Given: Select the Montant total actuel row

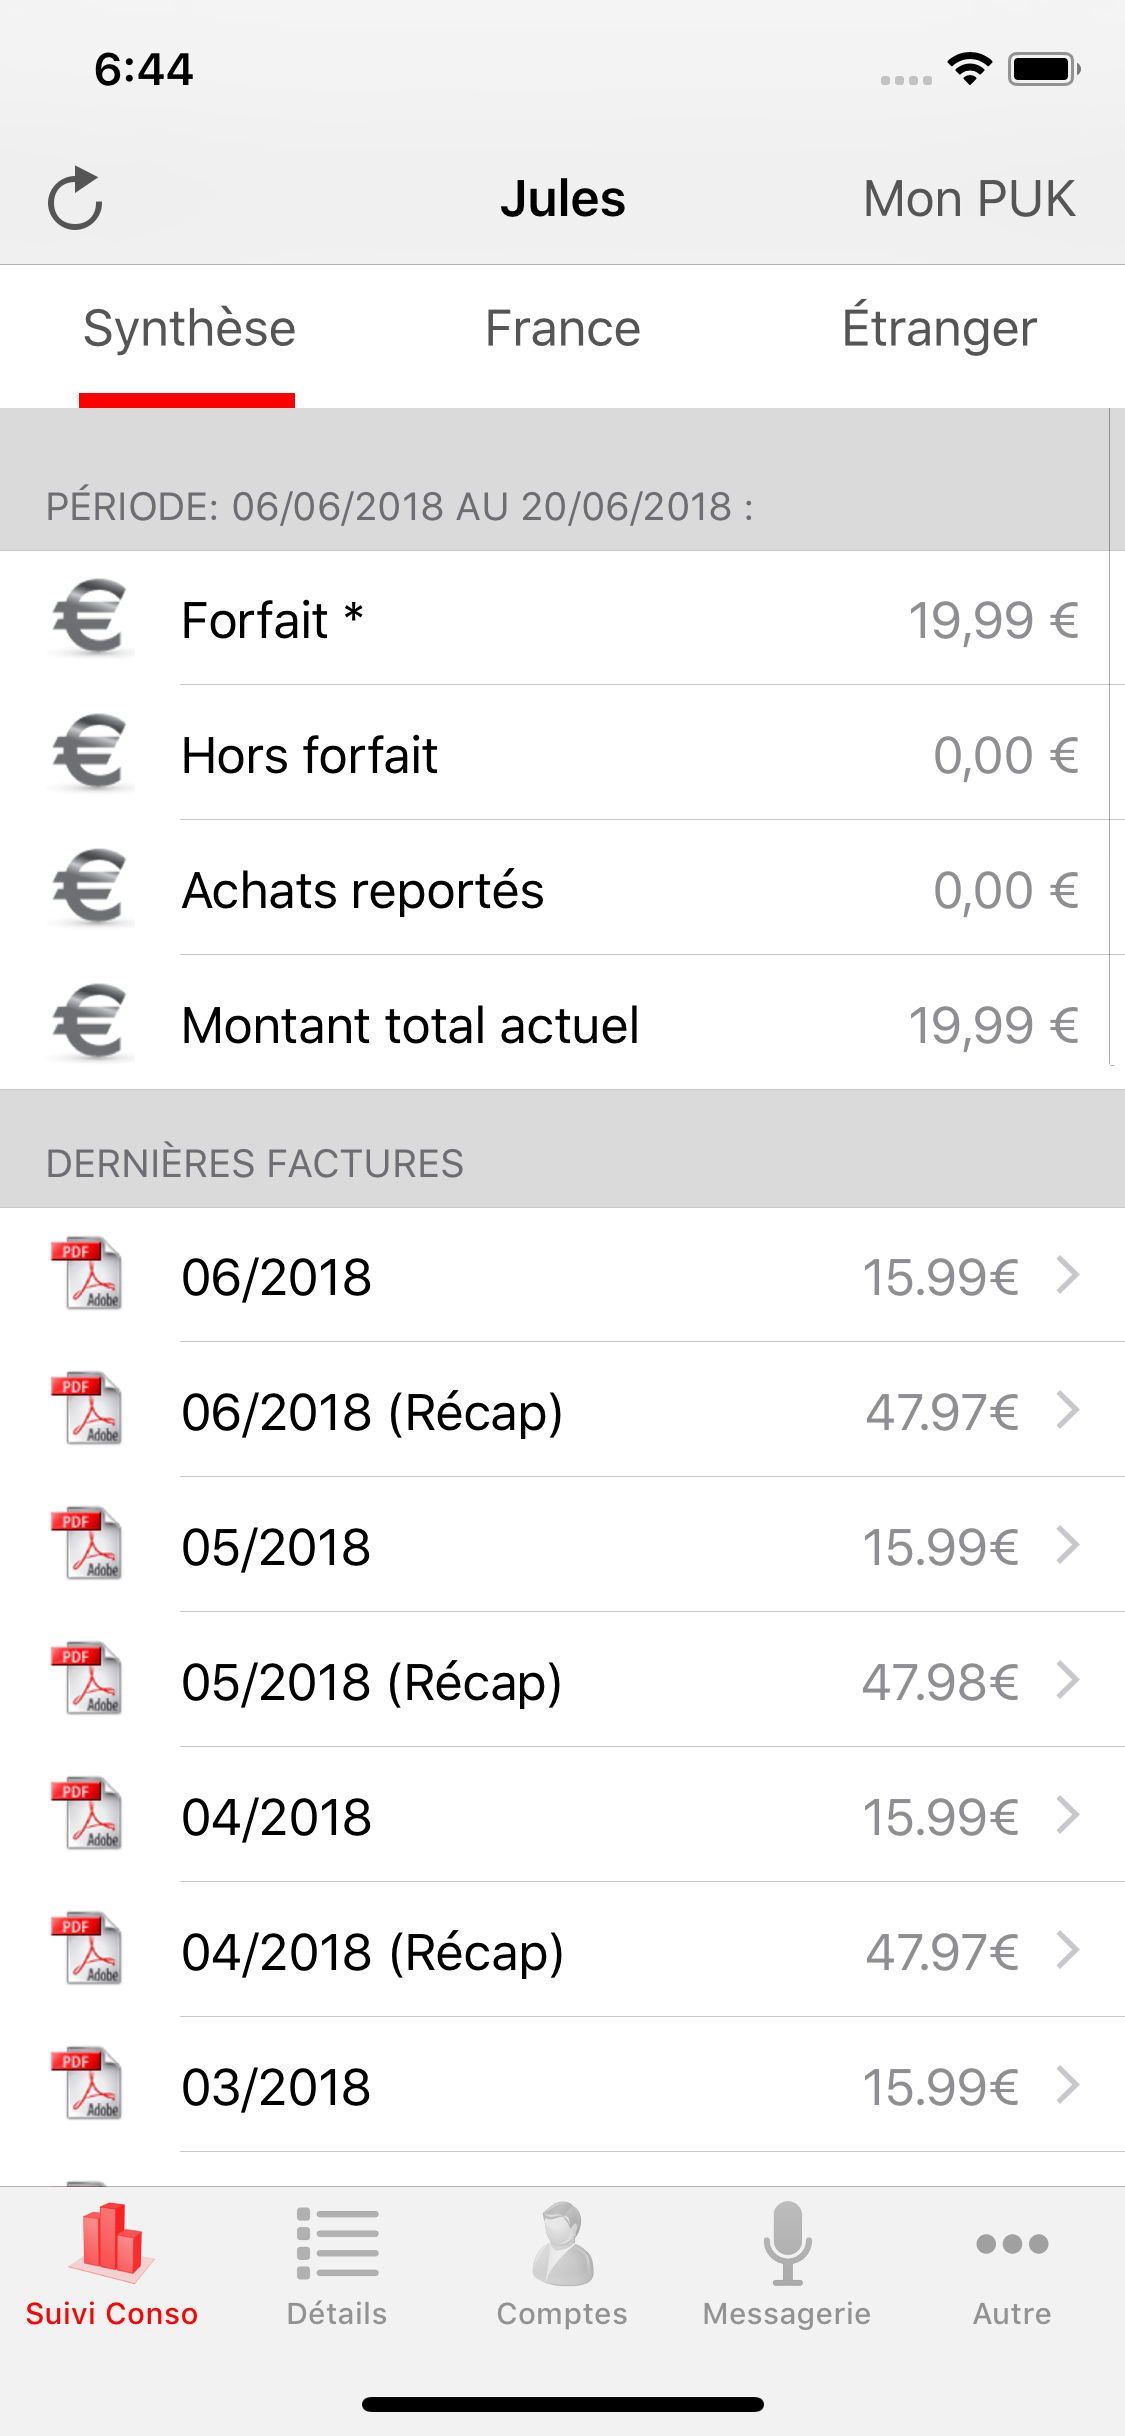Looking at the screenshot, I should coord(560,1025).
